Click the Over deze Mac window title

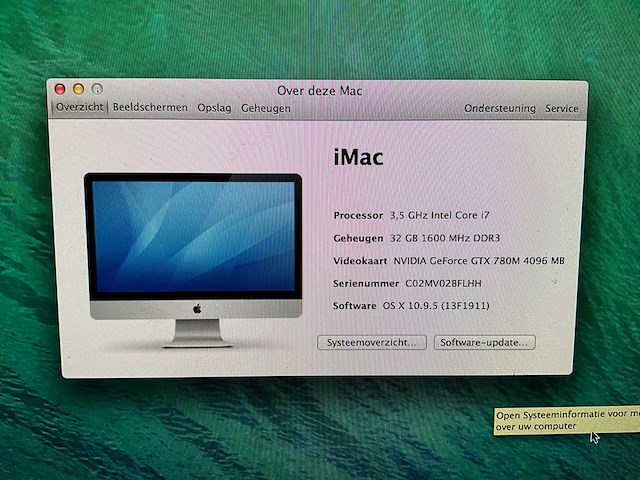pos(320,91)
